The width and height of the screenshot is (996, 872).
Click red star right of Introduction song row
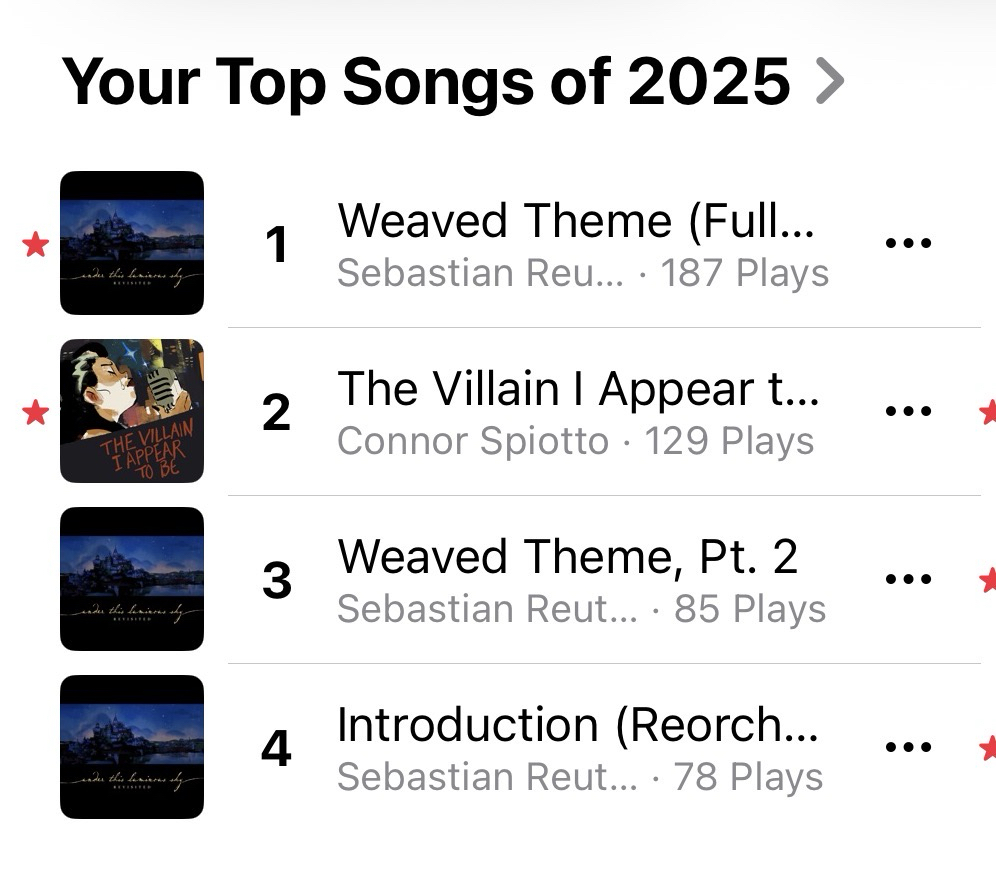(x=989, y=747)
